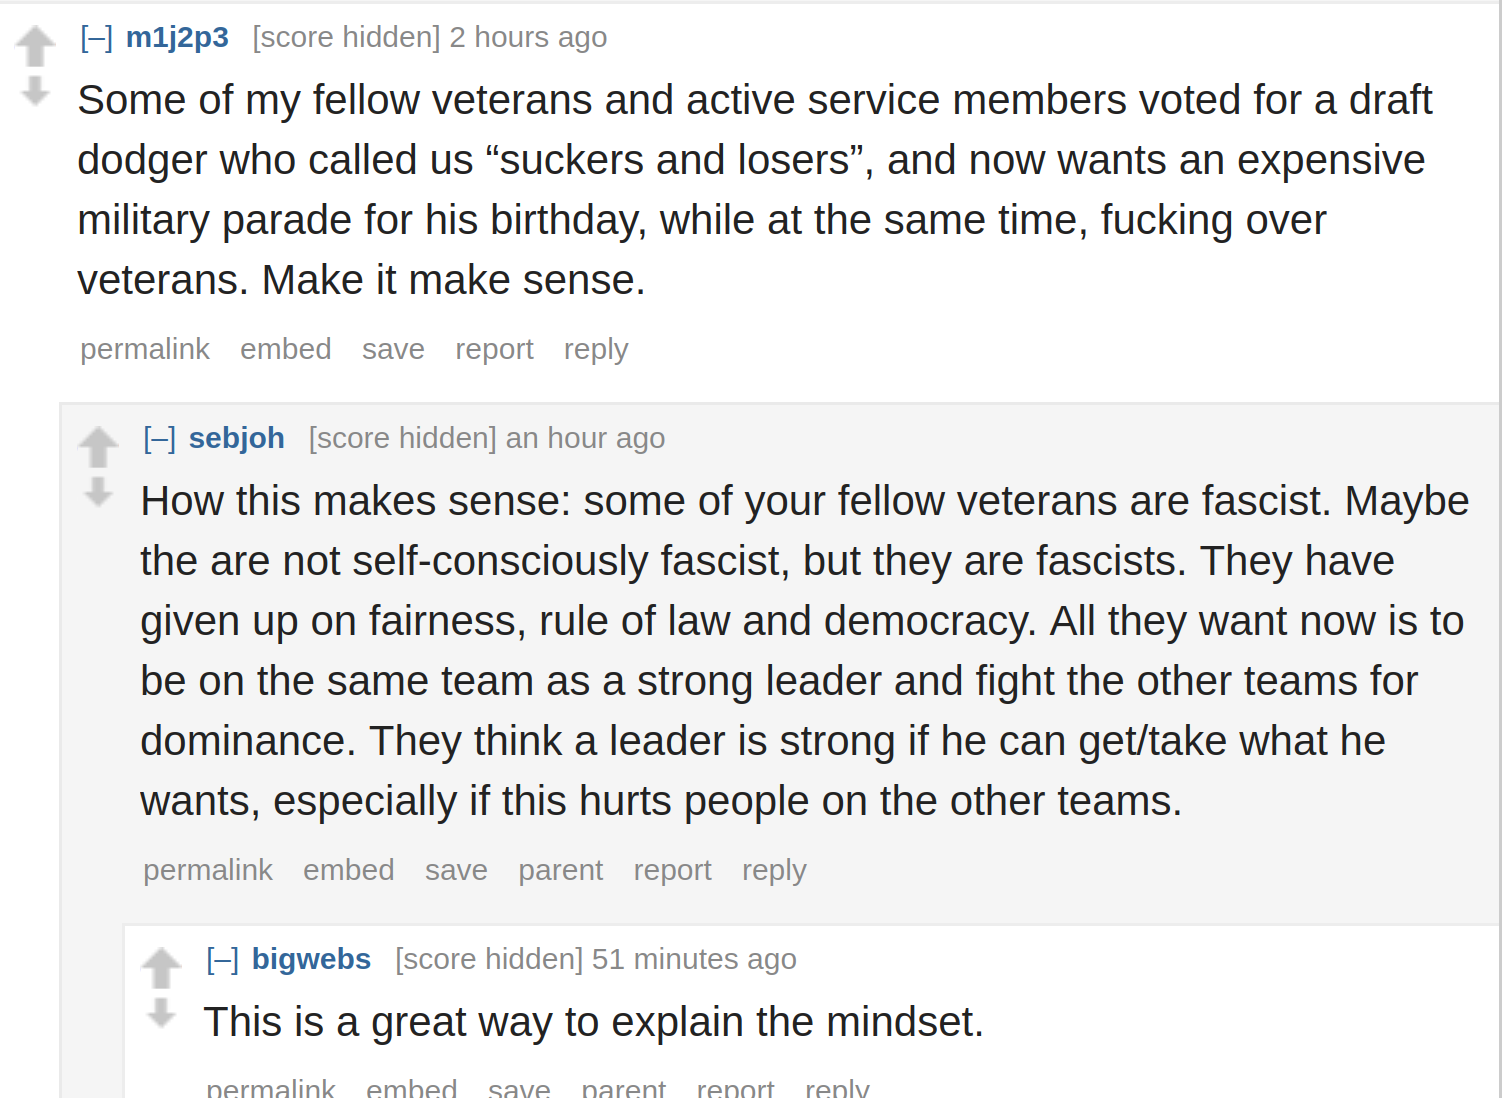Downvote bigwebs's comment

(x=161, y=1012)
